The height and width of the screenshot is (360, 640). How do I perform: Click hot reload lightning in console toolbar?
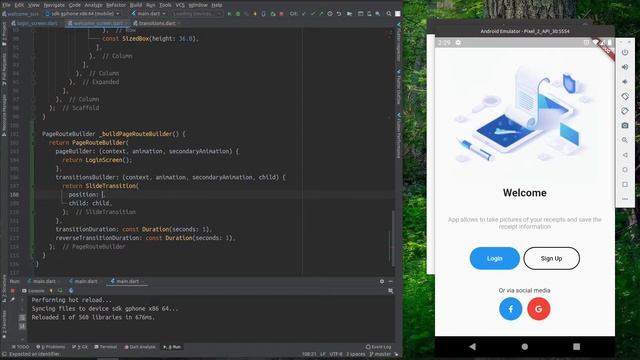tap(51, 291)
